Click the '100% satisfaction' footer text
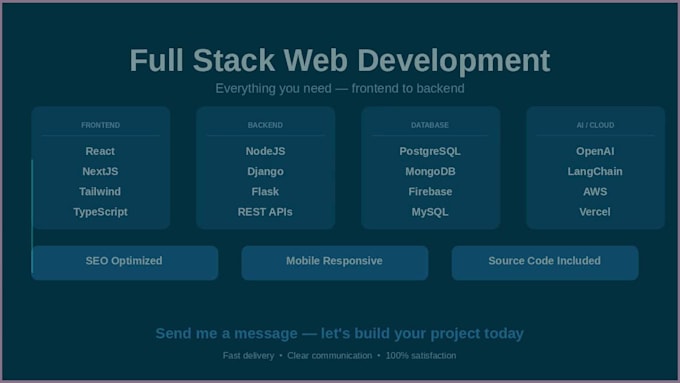Viewport: 680px width, 383px height. point(421,356)
